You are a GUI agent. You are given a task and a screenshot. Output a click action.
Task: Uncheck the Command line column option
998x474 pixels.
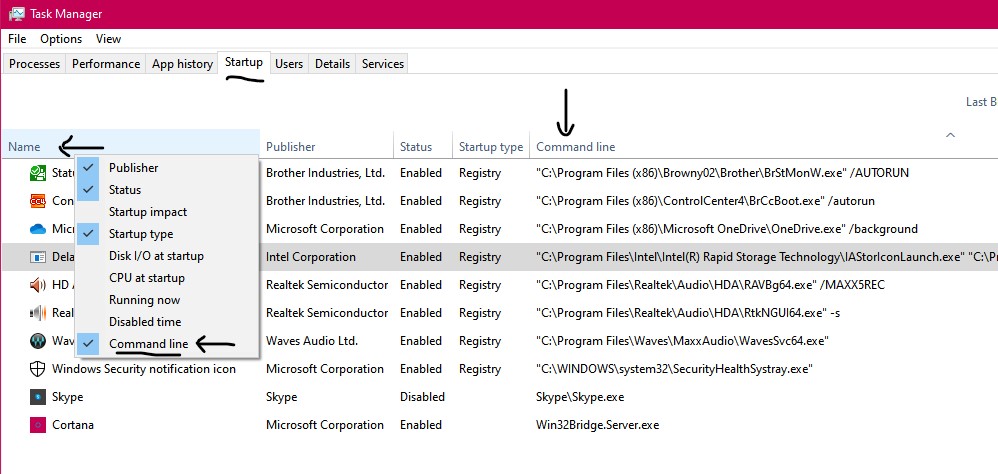click(x=167, y=344)
